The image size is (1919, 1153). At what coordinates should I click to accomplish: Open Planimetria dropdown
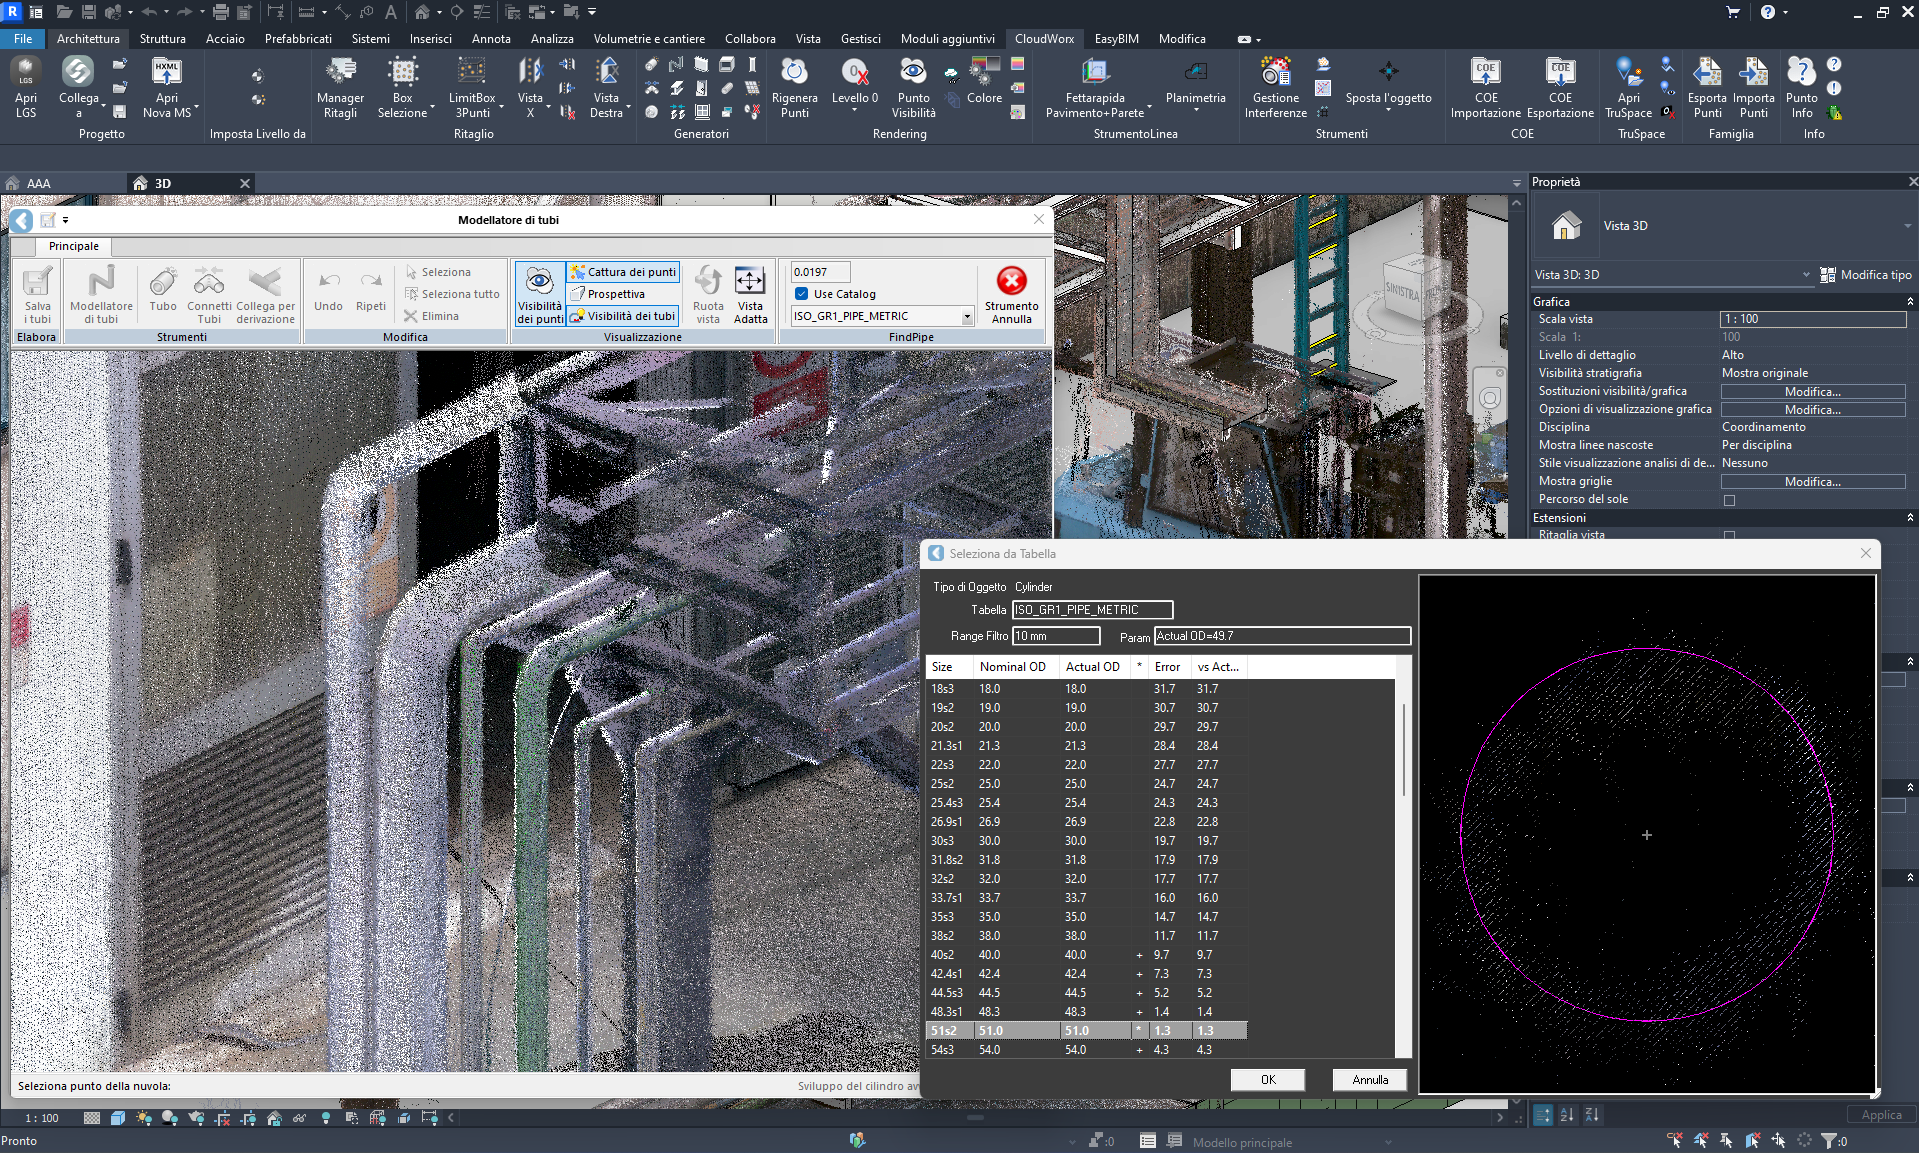tap(1195, 110)
